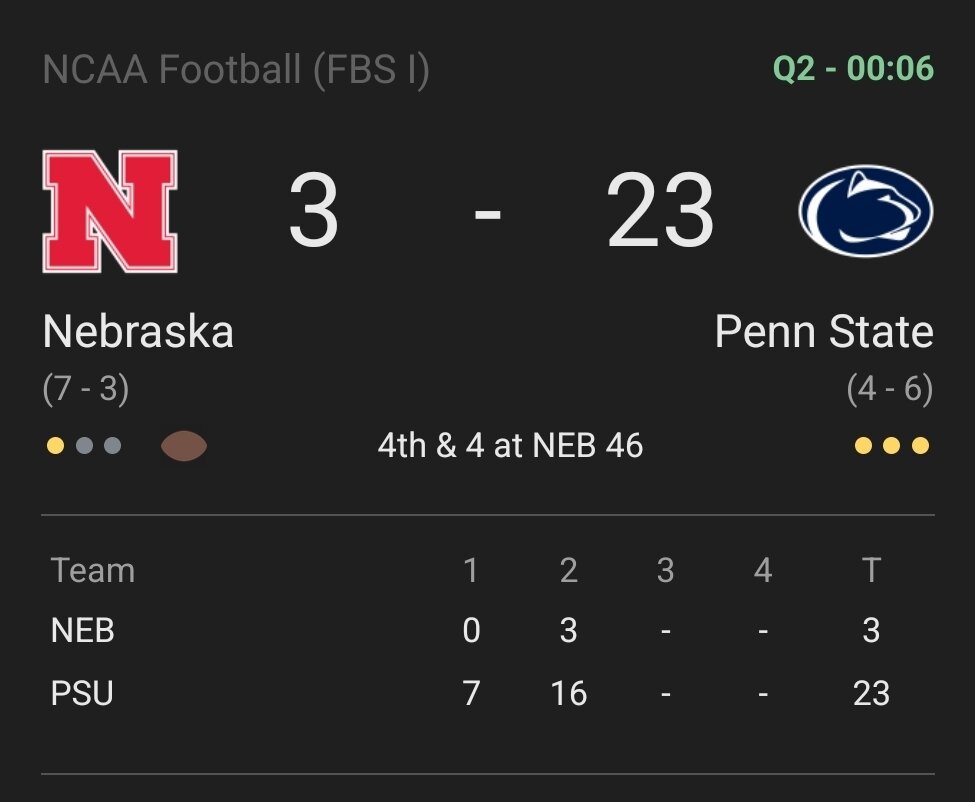Click the football possession icon
Screen dimensions: 975x802
click(184, 446)
